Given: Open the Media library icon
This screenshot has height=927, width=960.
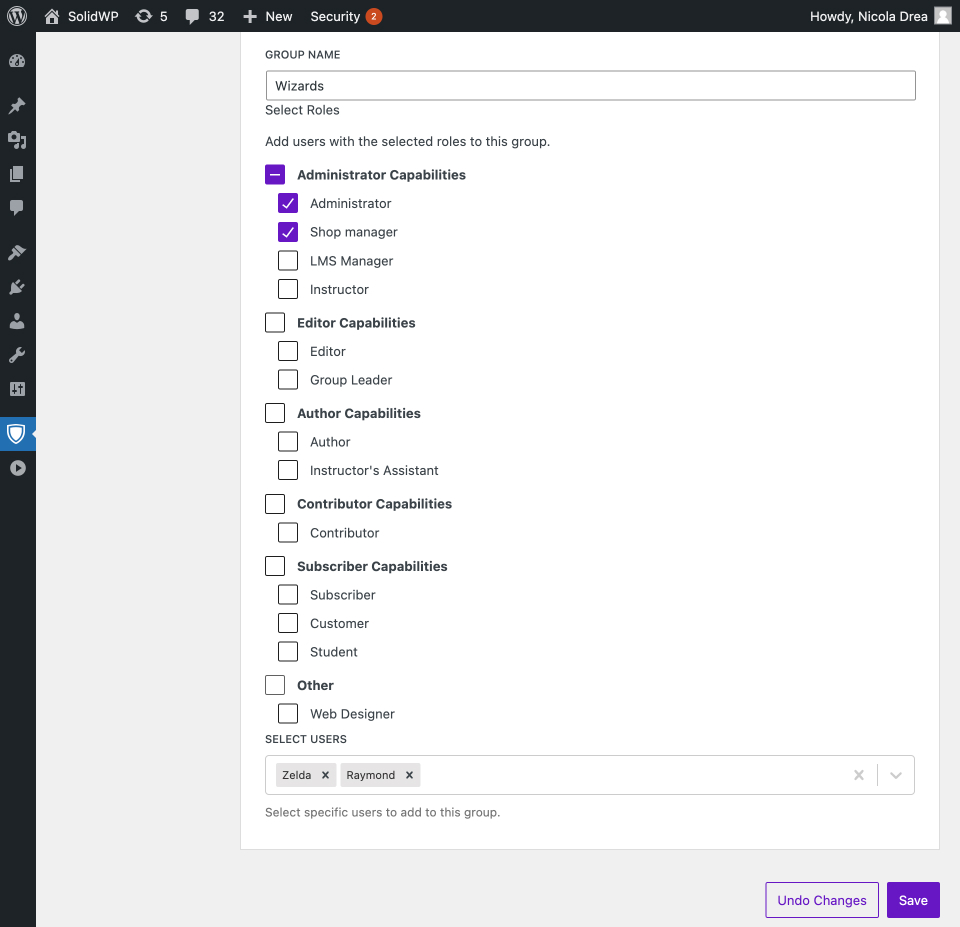Looking at the screenshot, I should [x=17, y=140].
